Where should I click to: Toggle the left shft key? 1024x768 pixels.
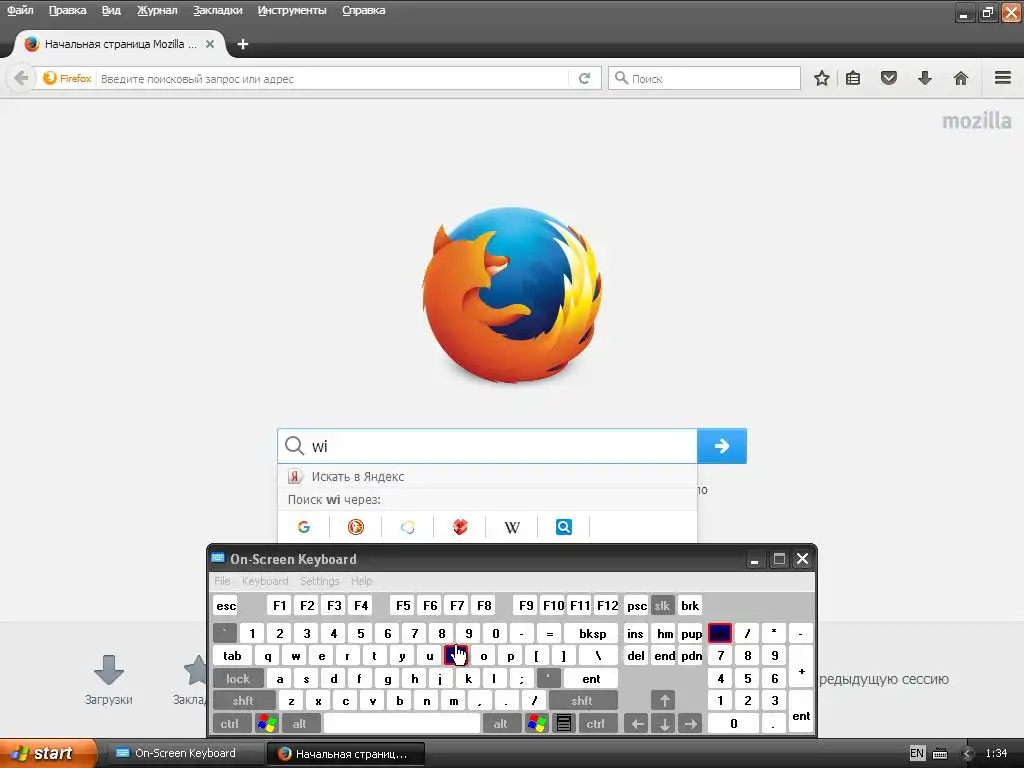tap(243, 701)
